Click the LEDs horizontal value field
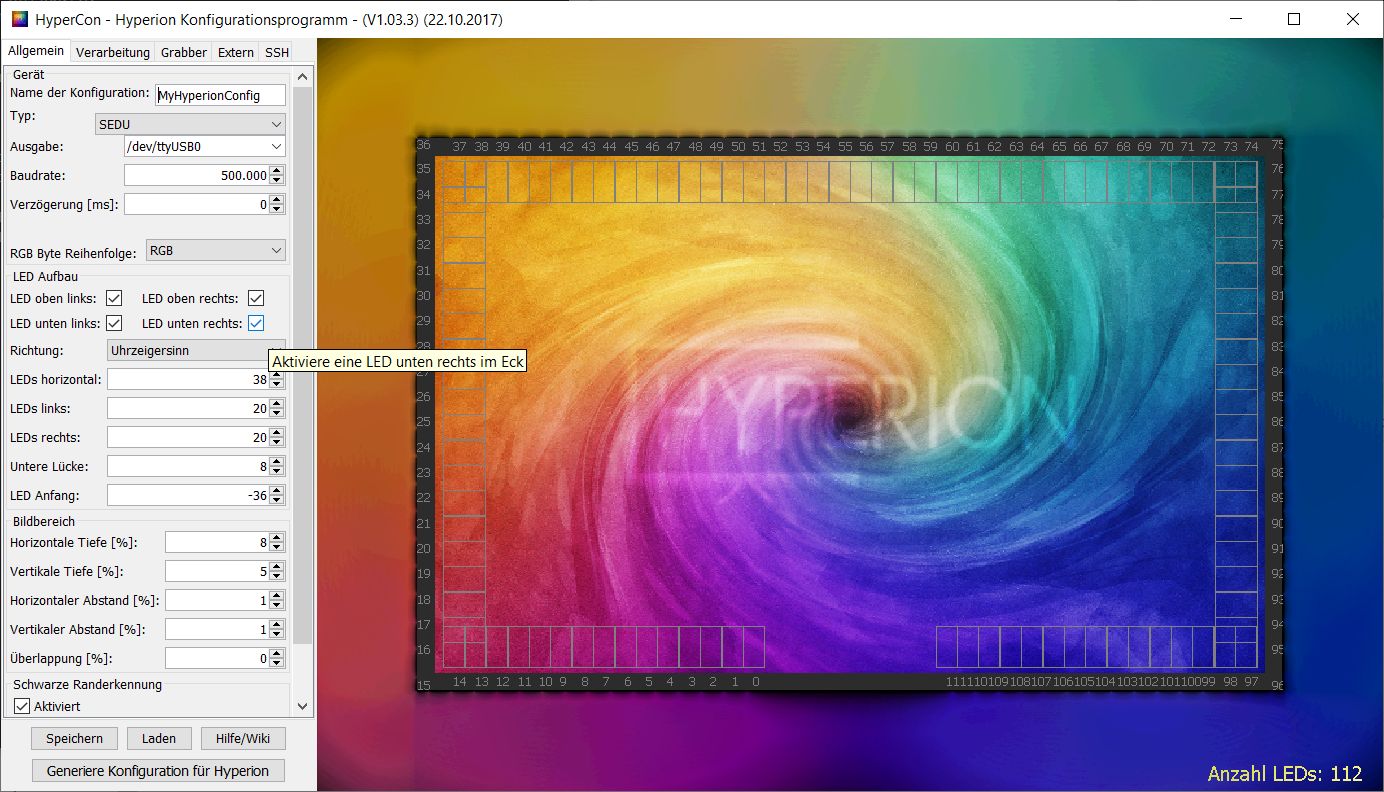Screen dimensions: 1384x792 coord(188,380)
